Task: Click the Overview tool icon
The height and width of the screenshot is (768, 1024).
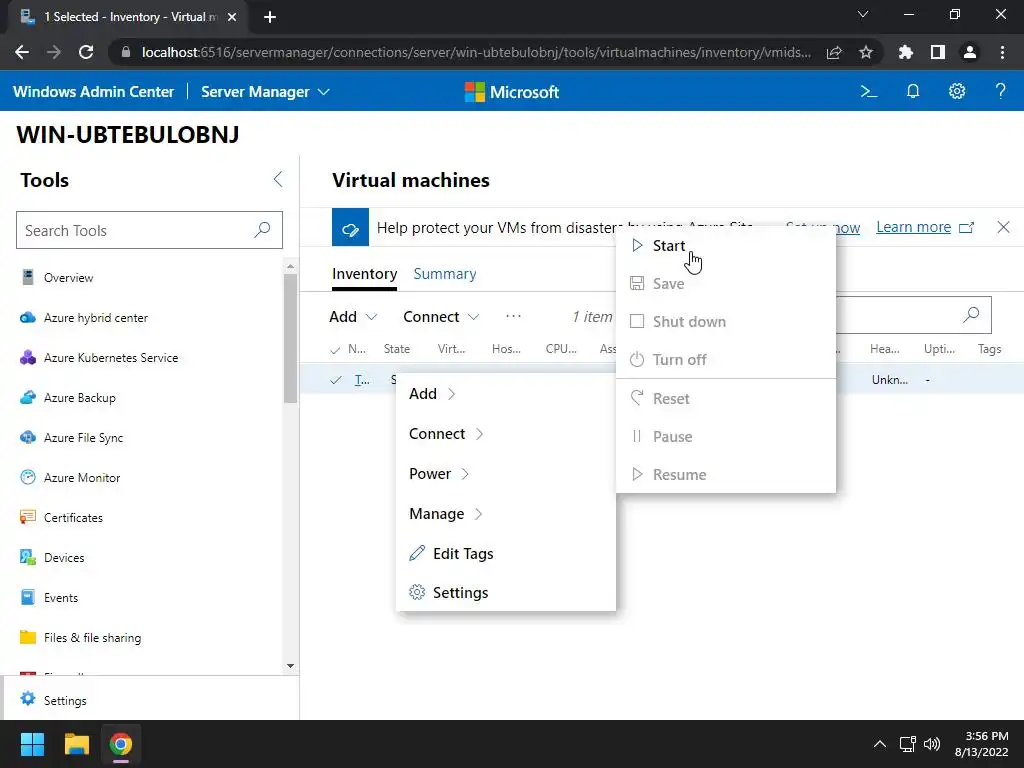Action: [27, 278]
